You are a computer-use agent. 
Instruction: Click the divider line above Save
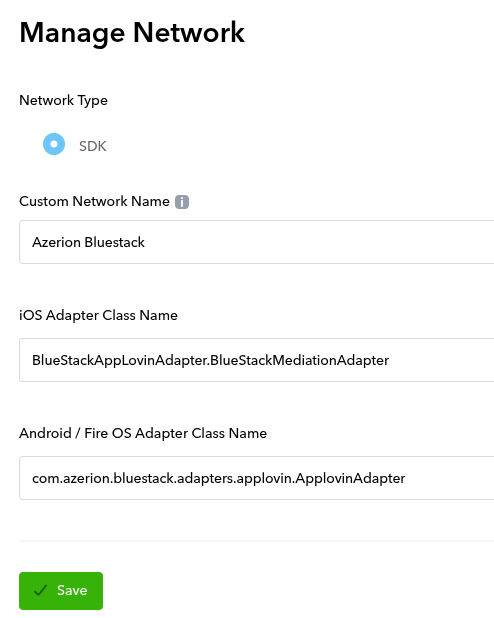point(256,541)
